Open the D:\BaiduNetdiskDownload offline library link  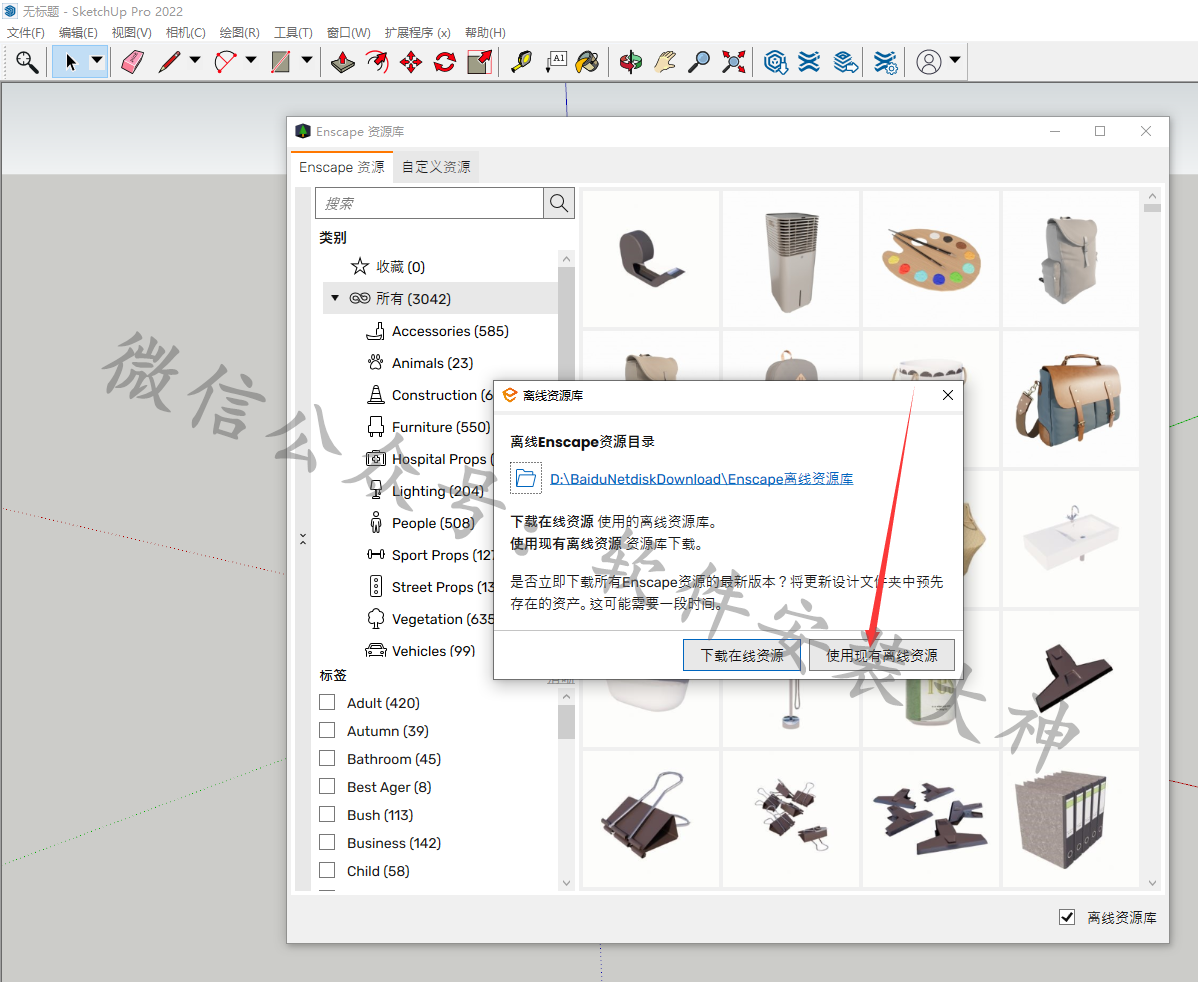701,478
